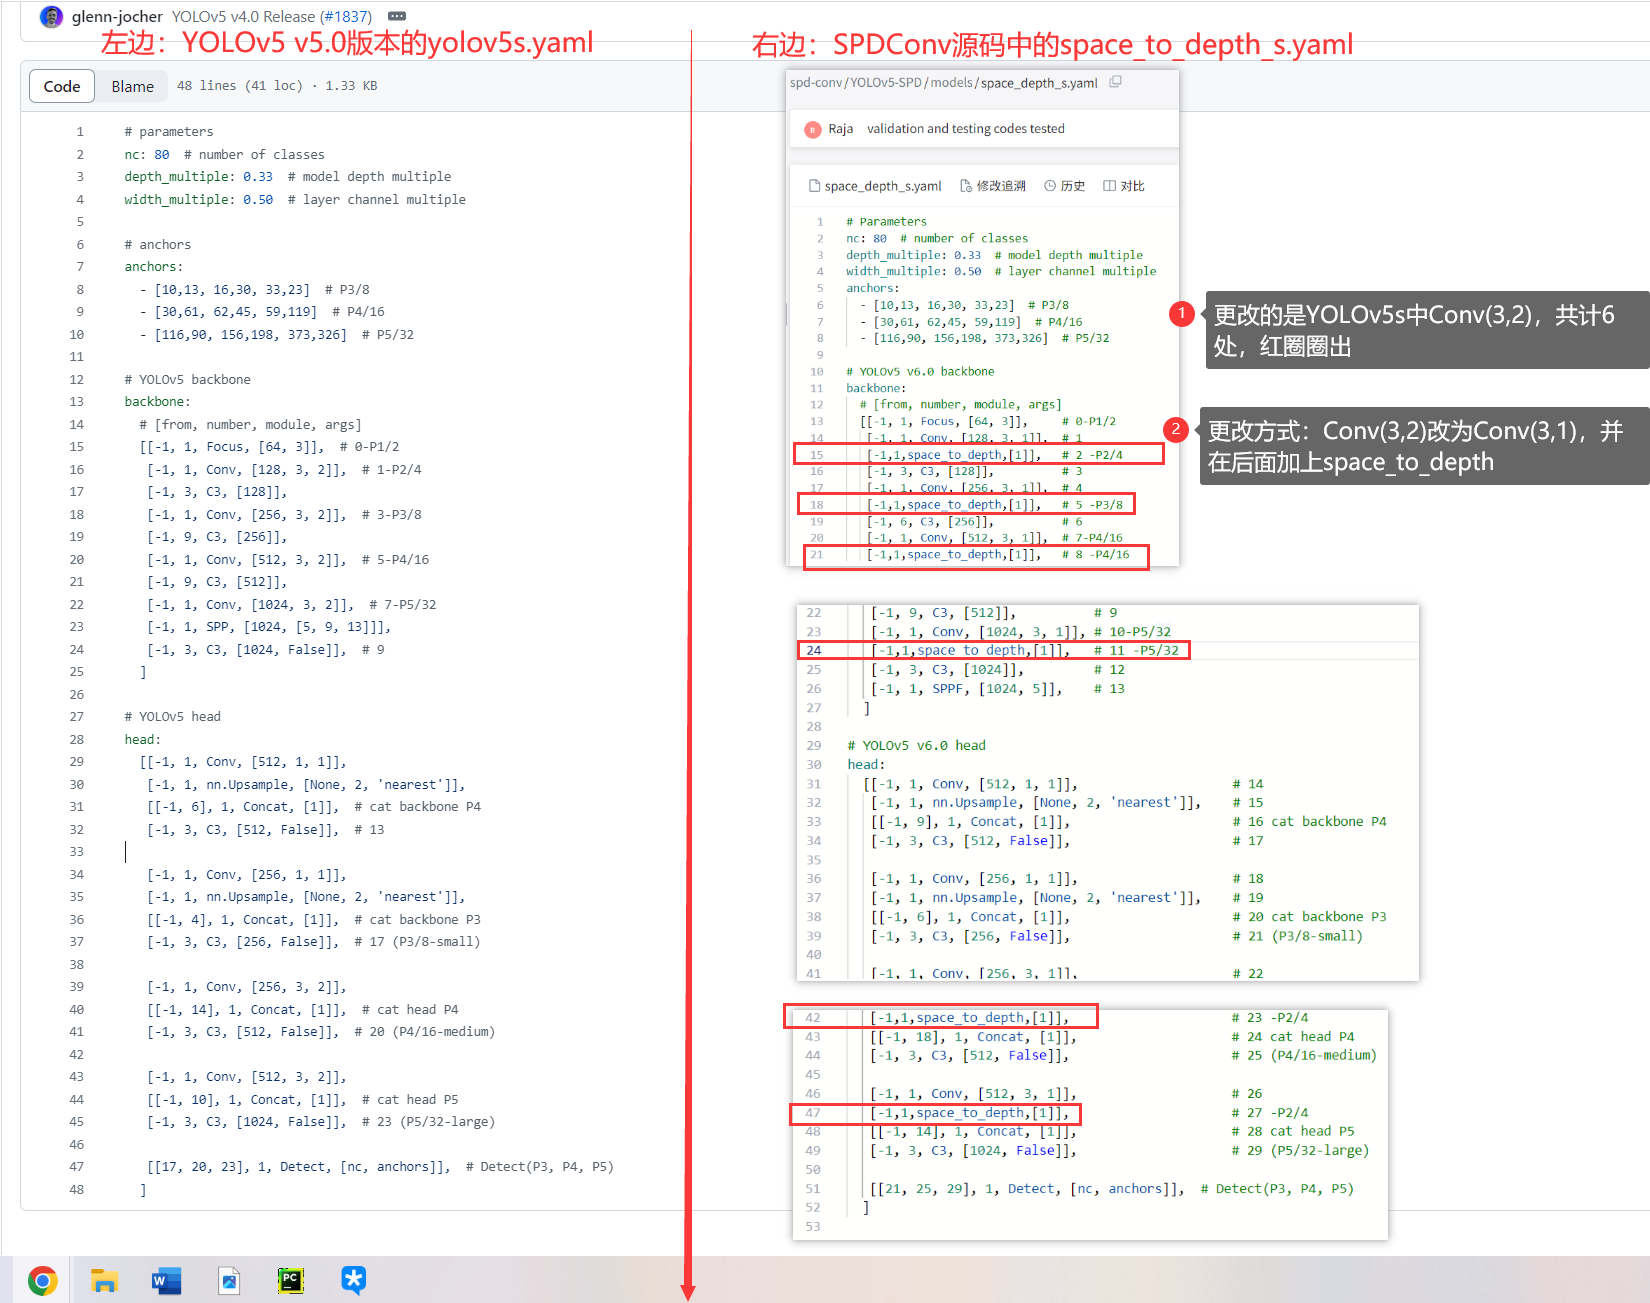Click '# 29 (P5/32-large)' line on right
The width and height of the screenshot is (1650, 1303).
click(x=1119, y=1151)
